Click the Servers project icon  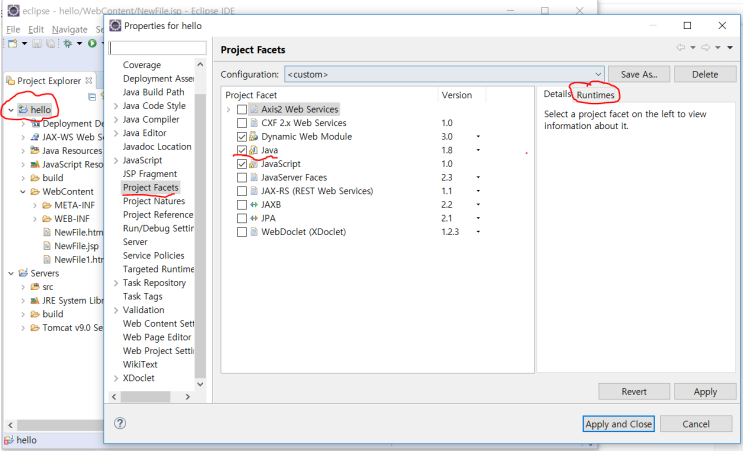(23, 273)
